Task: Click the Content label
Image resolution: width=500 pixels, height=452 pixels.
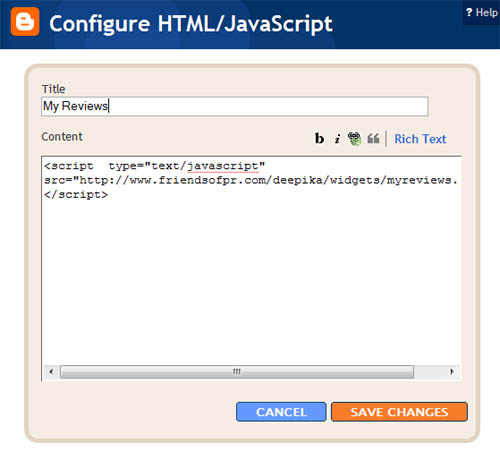Action: click(x=62, y=137)
